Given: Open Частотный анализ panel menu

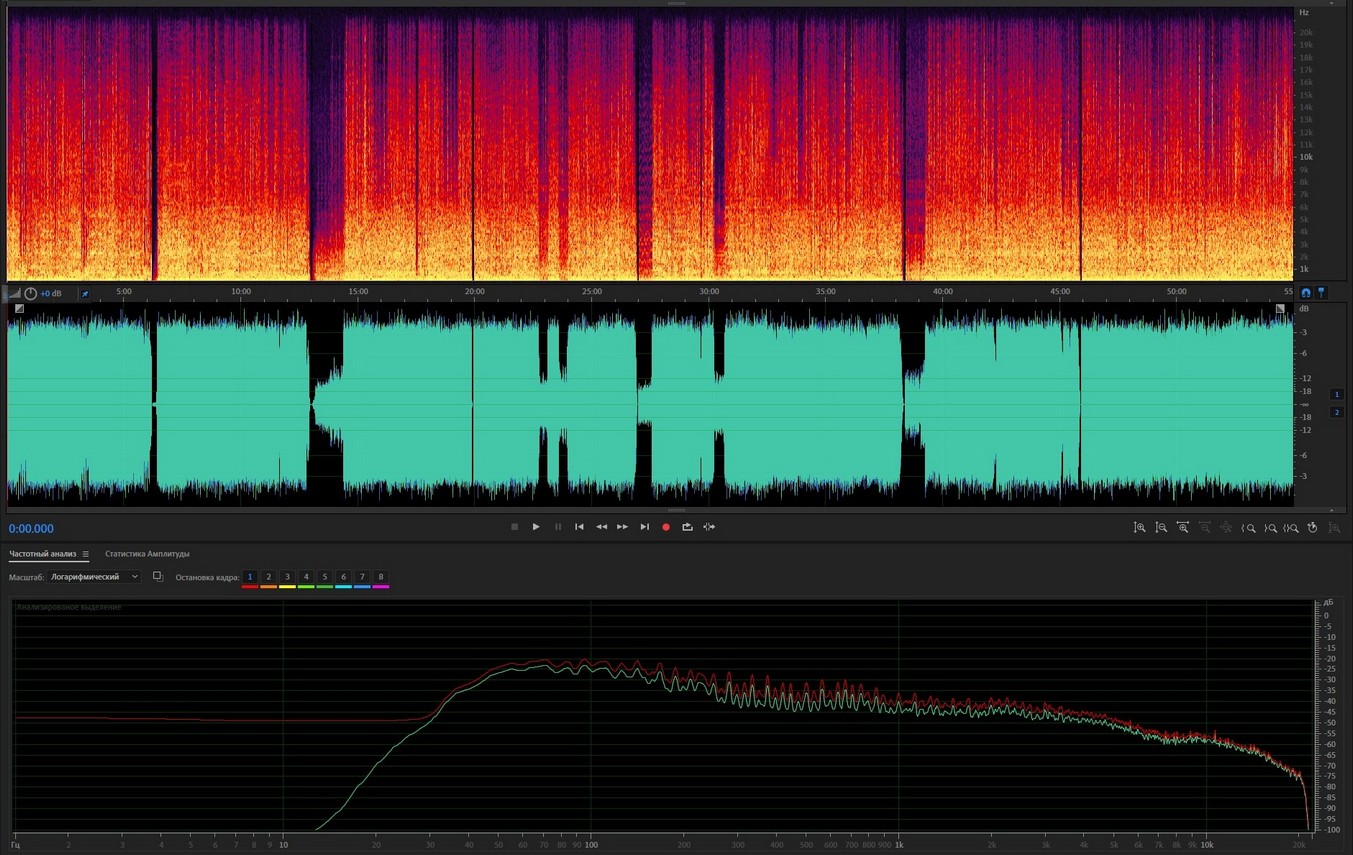Looking at the screenshot, I should point(86,554).
